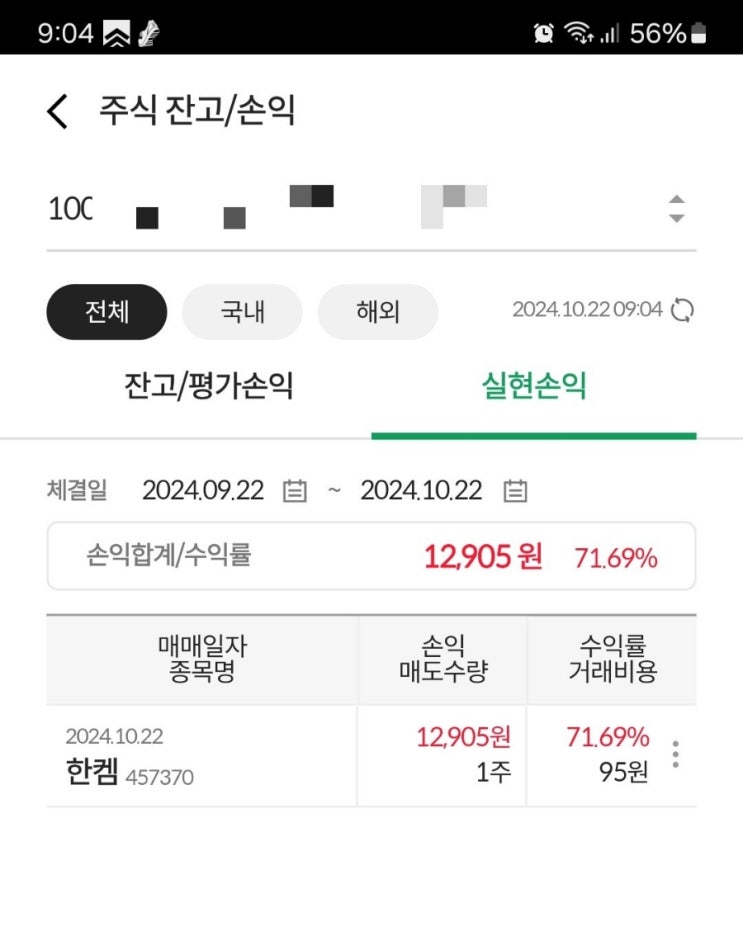Tap the back arrow icon
Viewport: 743px width, 941px height.
[x=57, y=111]
